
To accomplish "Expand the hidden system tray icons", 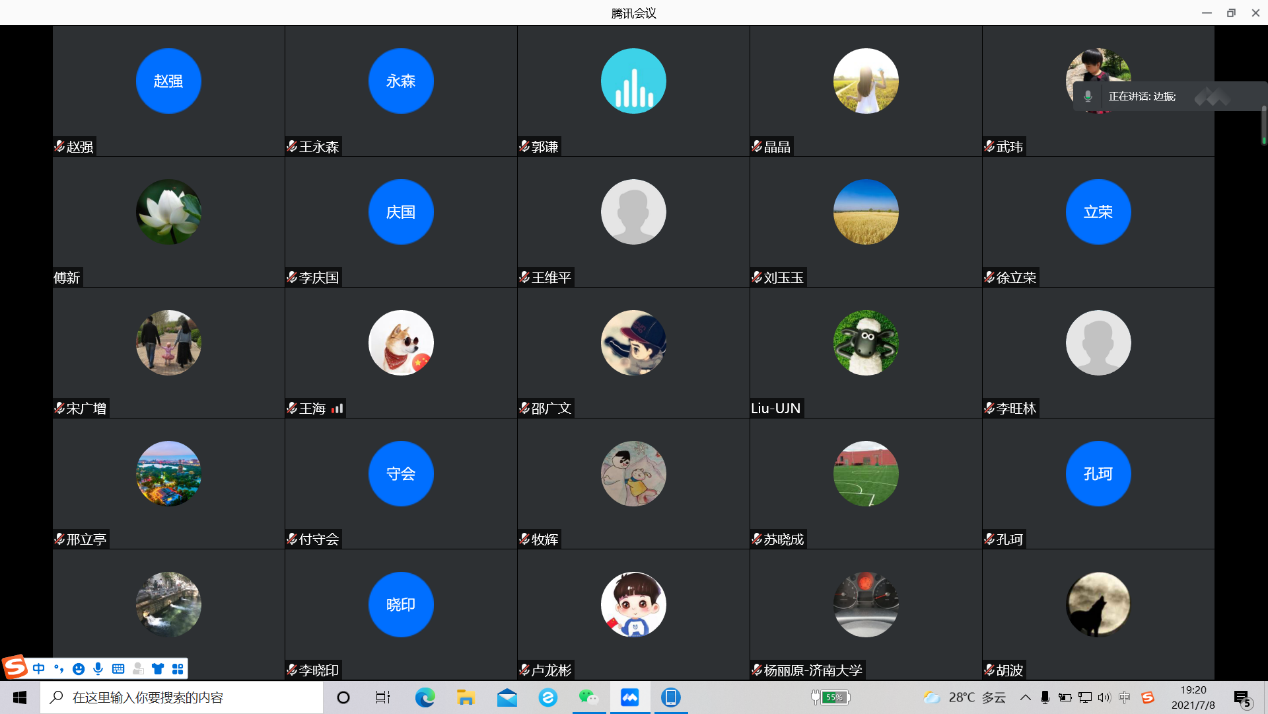I will (x=1025, y=697).
